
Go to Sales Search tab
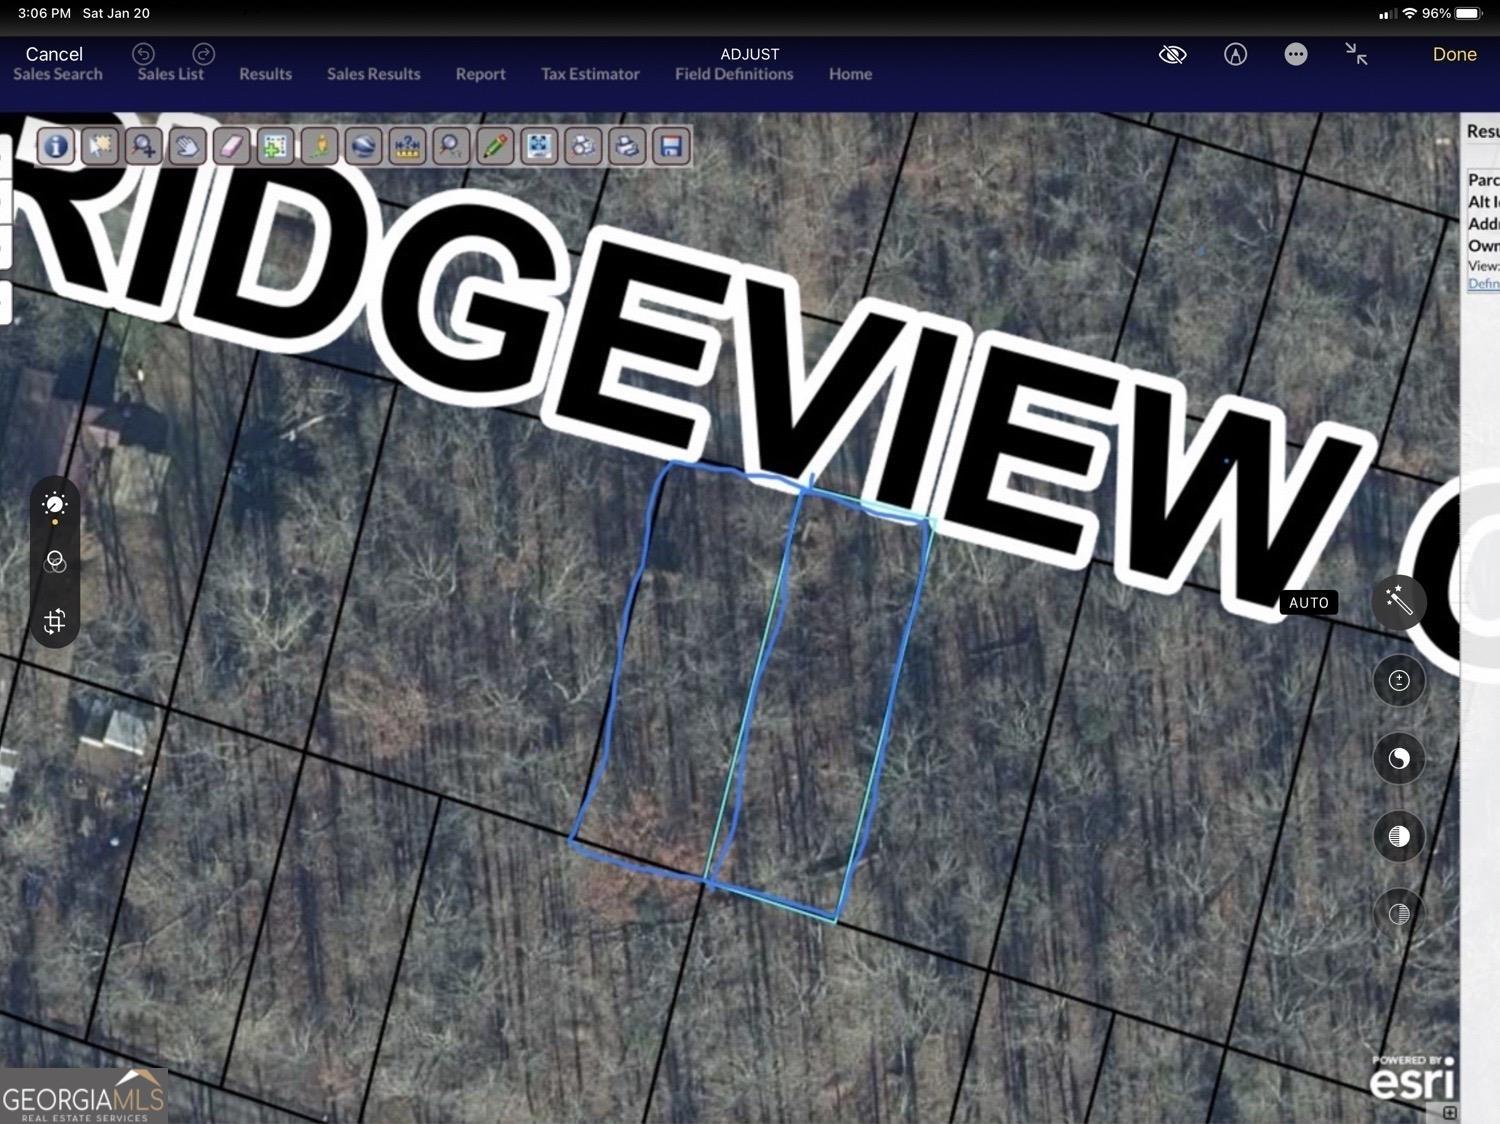58,74
